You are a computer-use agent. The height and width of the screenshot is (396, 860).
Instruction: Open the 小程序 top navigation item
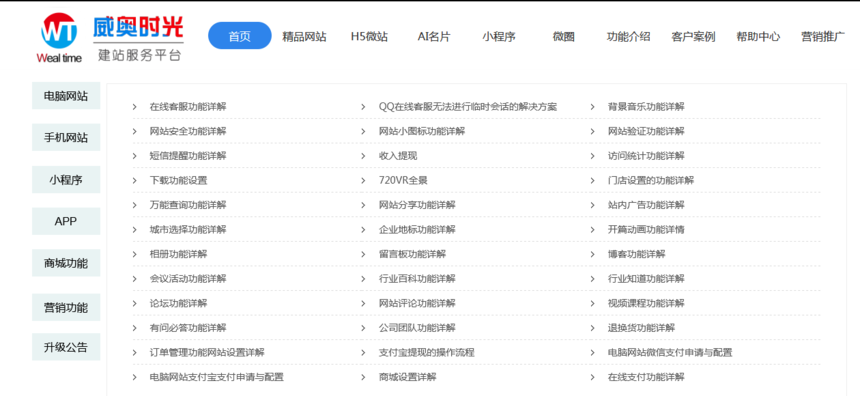(499, 37)
